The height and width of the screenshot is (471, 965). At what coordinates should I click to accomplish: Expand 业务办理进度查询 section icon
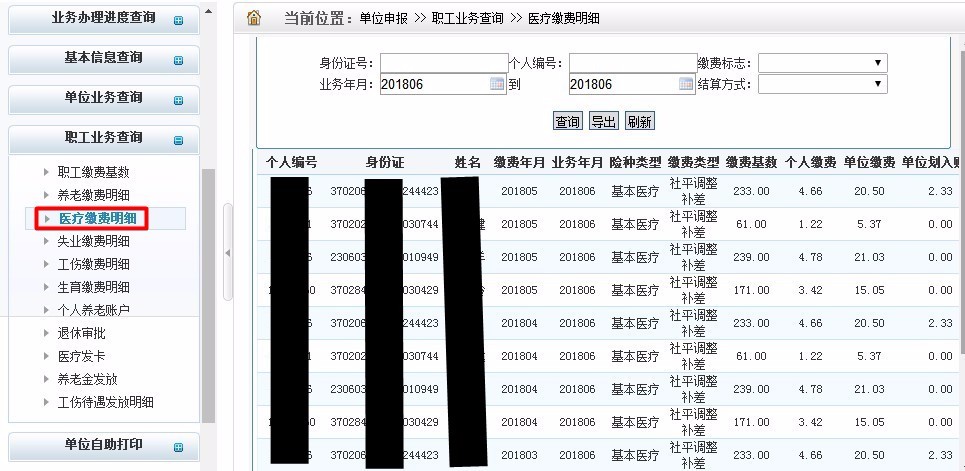[178, 20]
